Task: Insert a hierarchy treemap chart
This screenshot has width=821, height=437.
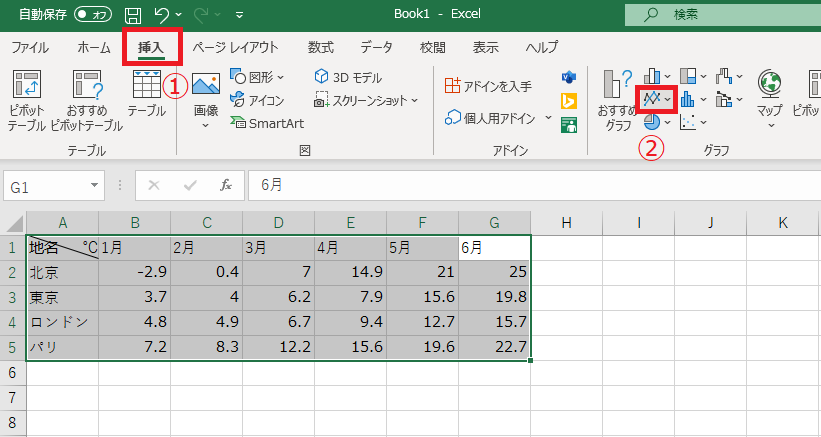Action: coord(693,76)
